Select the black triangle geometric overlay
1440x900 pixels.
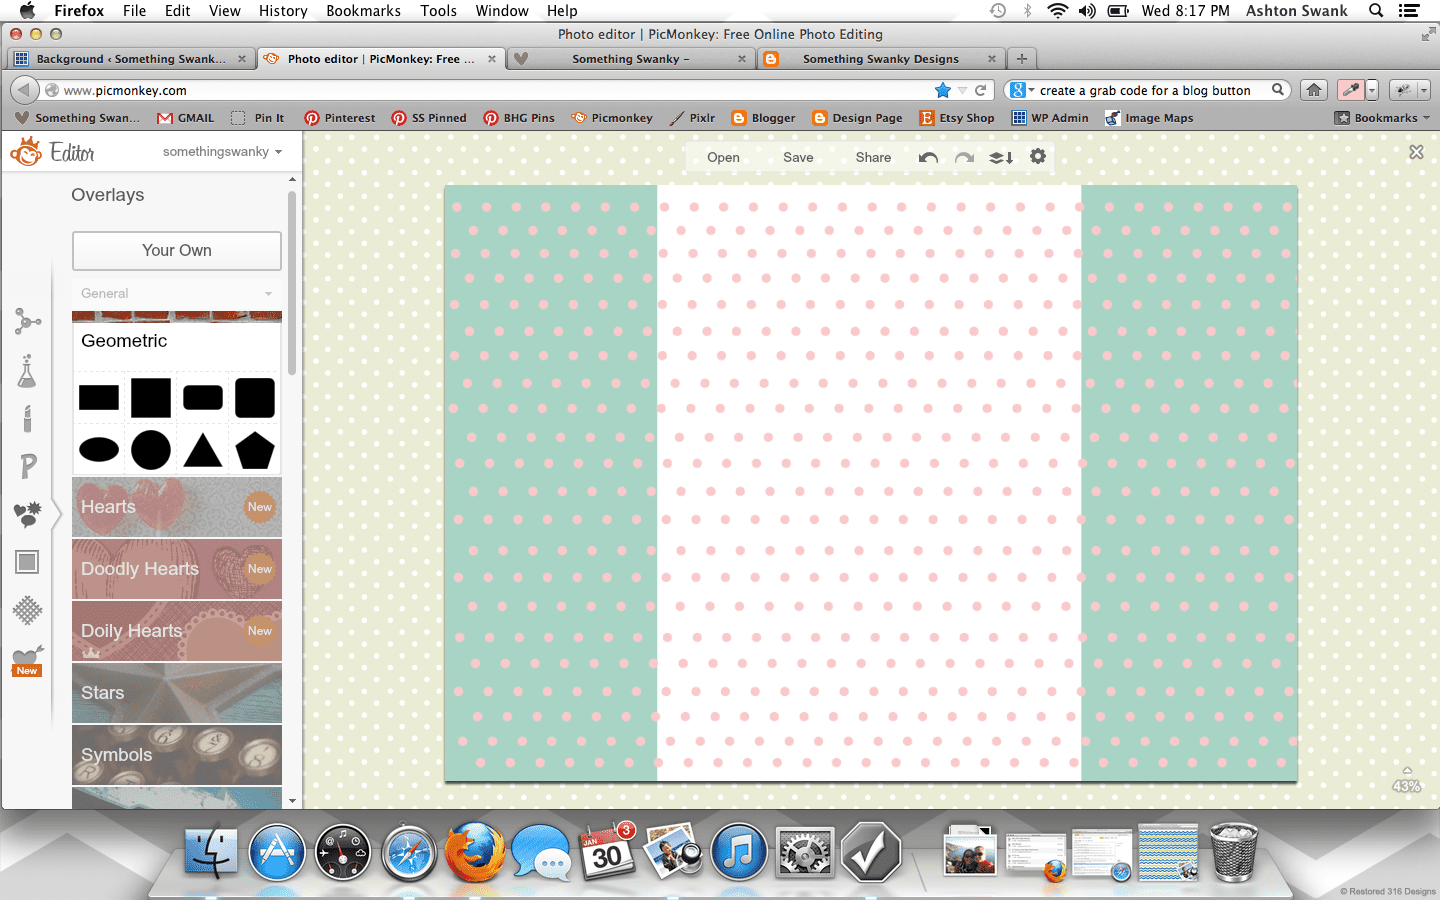click(x=203, y=451)
